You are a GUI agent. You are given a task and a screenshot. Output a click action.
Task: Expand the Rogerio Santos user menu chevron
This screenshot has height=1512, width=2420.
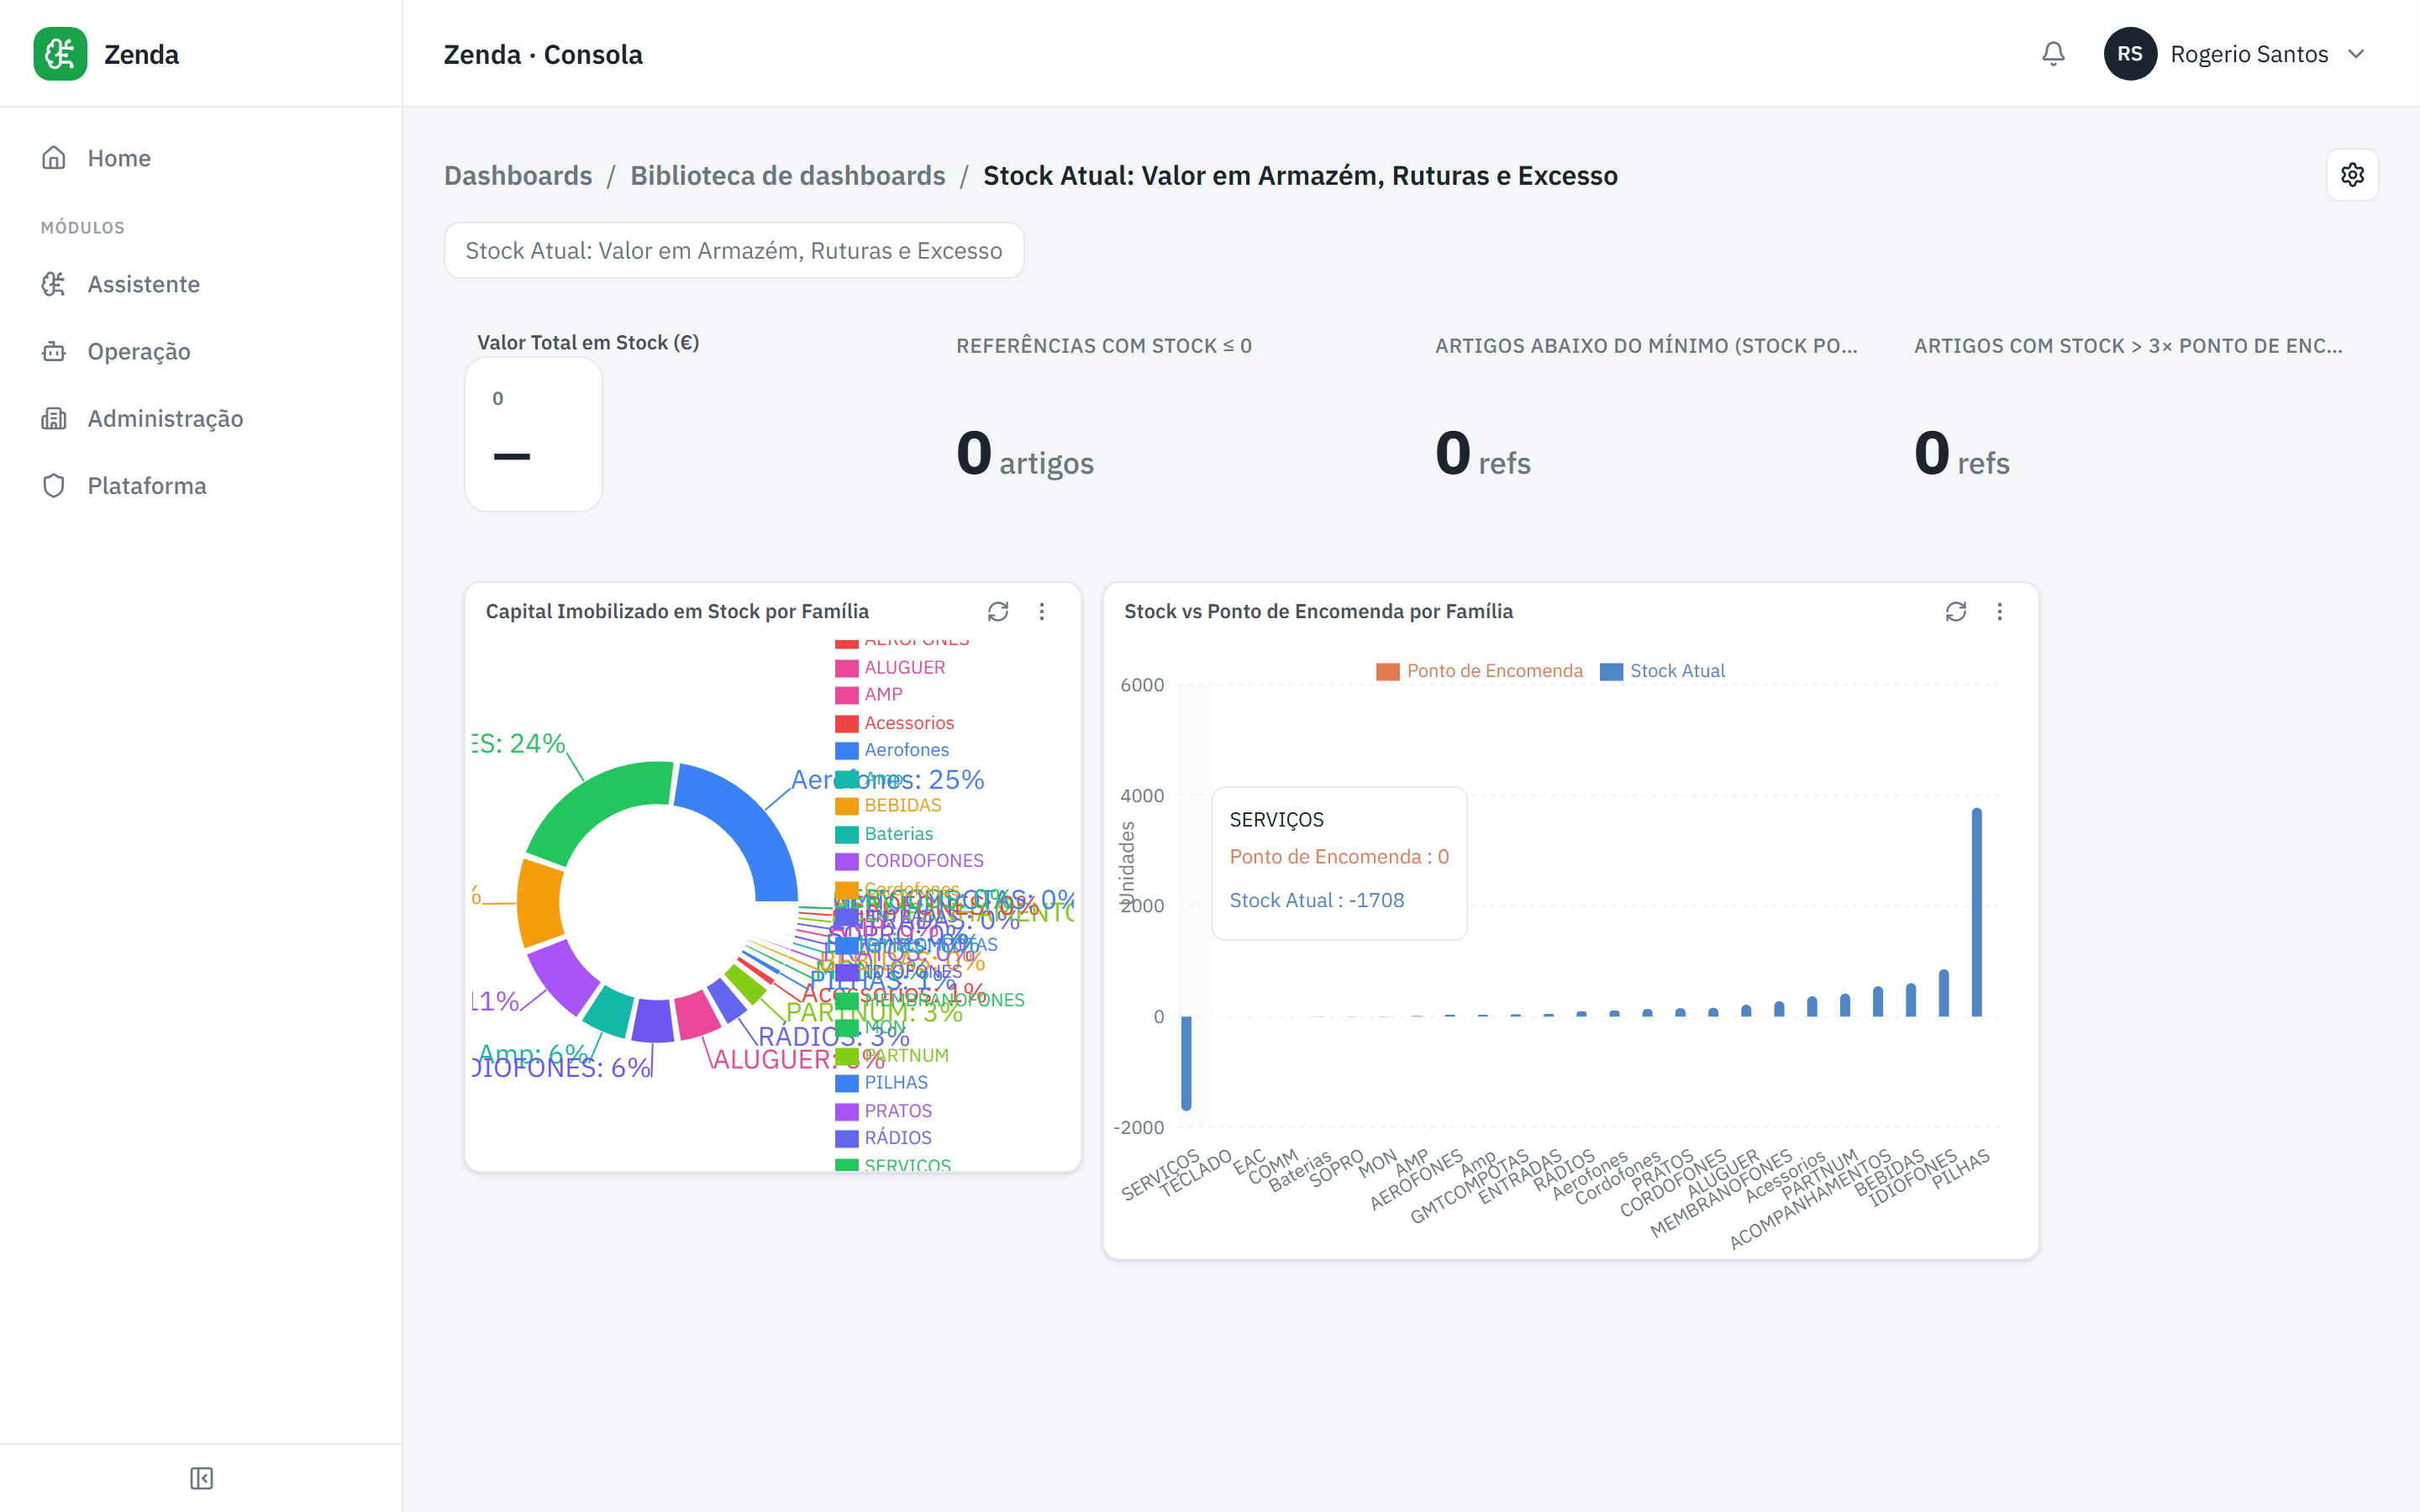pyautogui.click(x=2356, y=54)
